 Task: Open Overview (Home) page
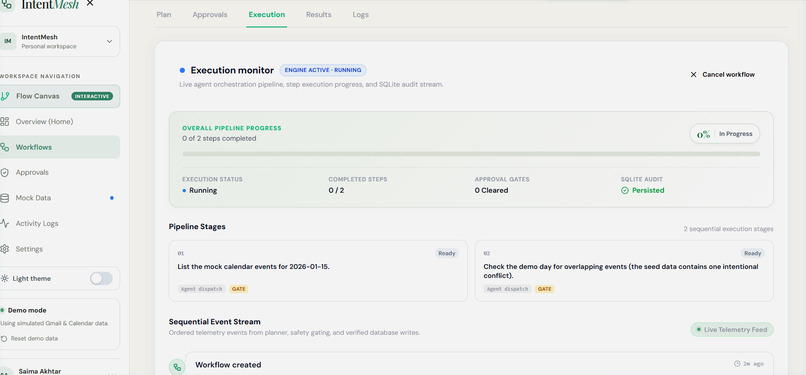tap(60, 122)
